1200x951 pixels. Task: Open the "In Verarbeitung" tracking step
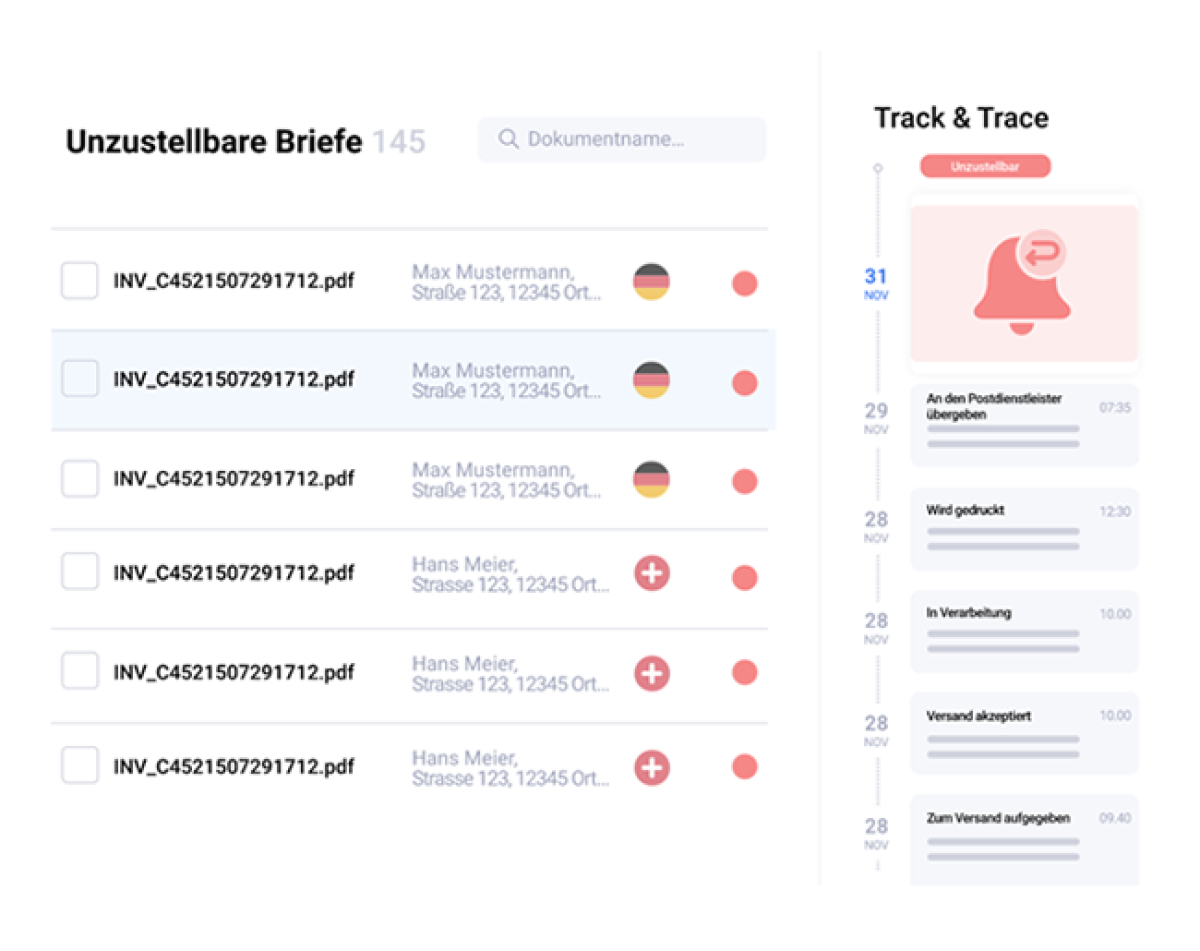point(1024,631)
